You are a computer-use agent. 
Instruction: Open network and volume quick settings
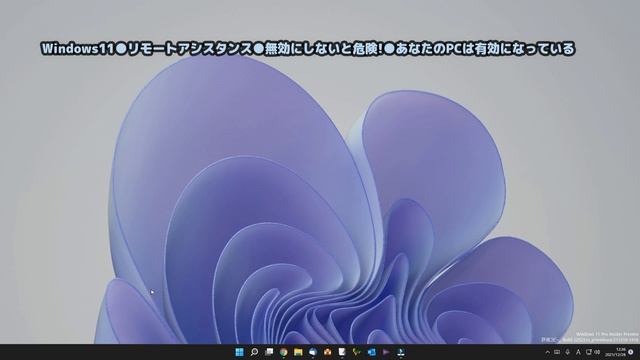(593, 352)
